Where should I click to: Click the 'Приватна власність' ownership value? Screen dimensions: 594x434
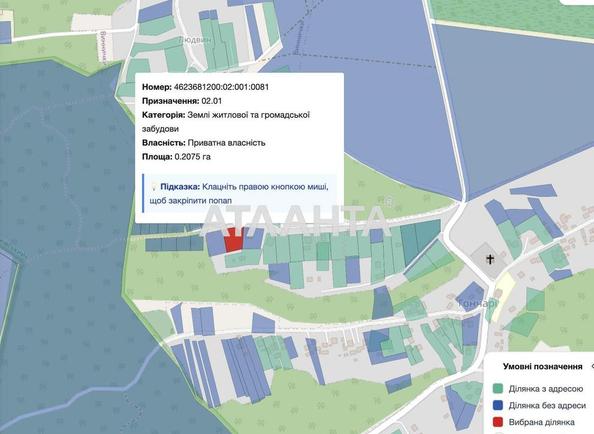pos(227,143)
